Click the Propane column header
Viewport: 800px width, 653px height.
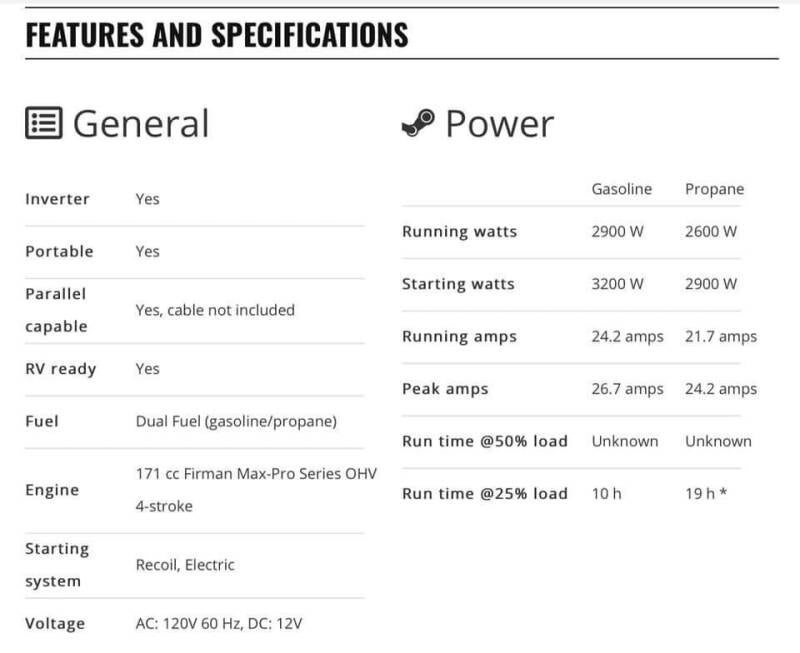[714, 189]
